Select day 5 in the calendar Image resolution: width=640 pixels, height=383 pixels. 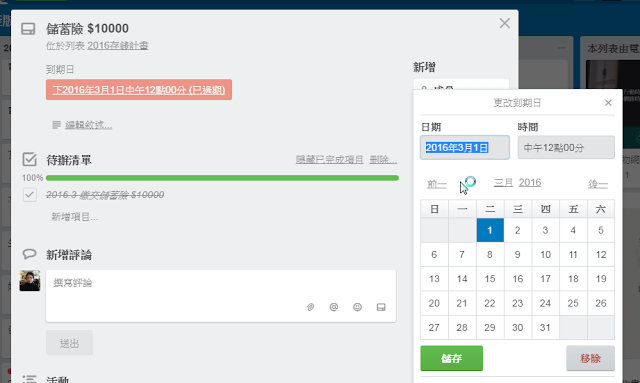pos(601,230)
